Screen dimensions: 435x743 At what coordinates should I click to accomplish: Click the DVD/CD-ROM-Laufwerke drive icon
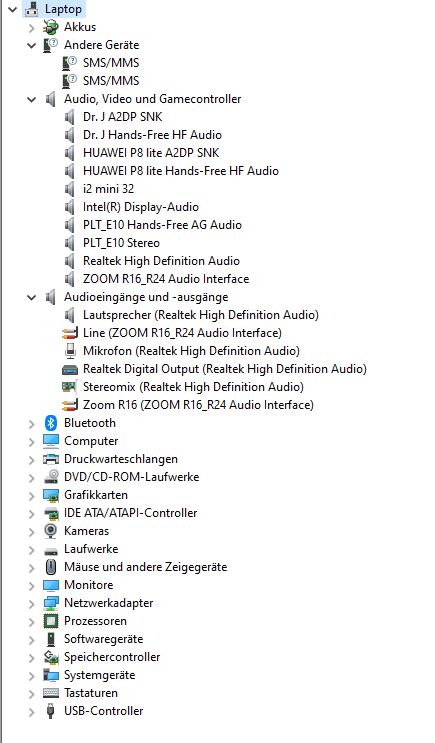51,477
